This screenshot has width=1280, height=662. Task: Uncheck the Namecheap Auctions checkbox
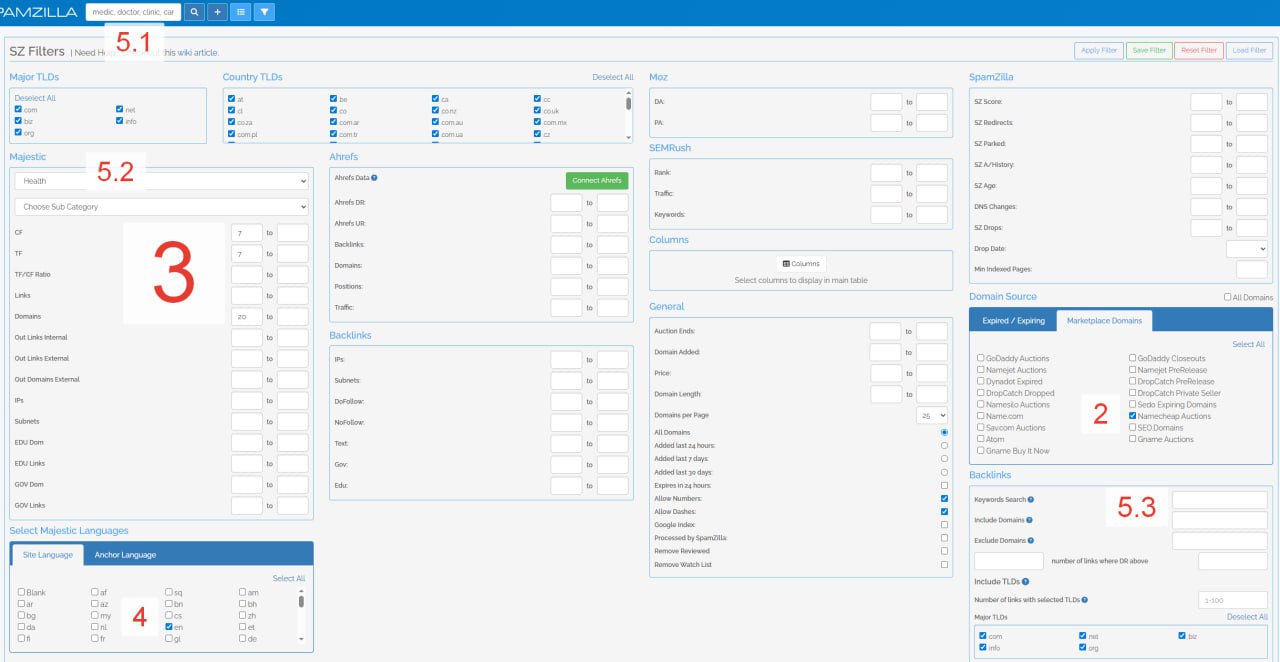pos(1132,416)
